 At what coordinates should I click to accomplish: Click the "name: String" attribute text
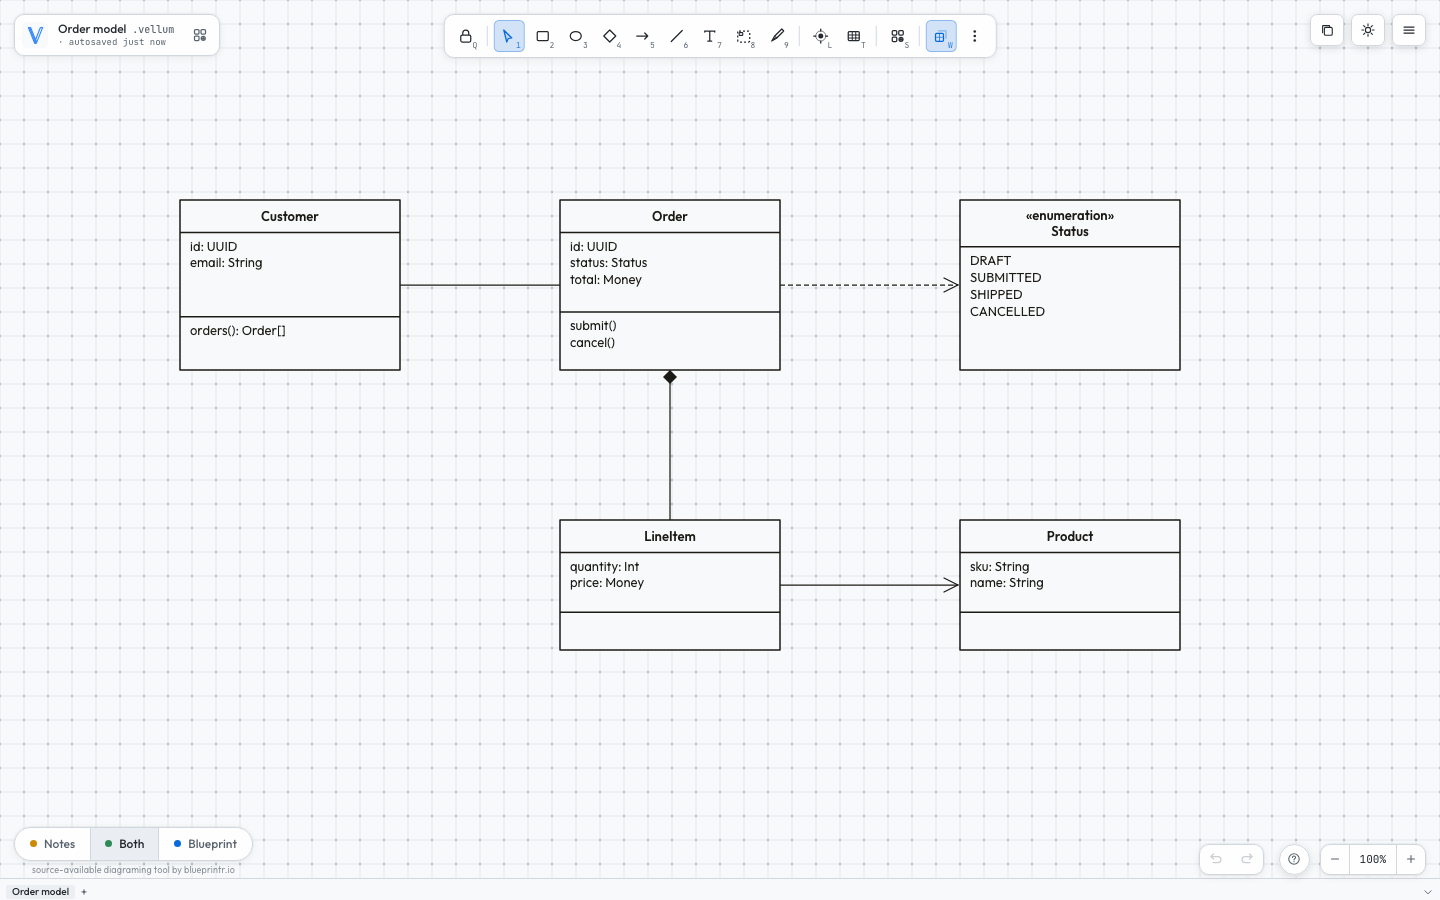[x=1006, y=583]
